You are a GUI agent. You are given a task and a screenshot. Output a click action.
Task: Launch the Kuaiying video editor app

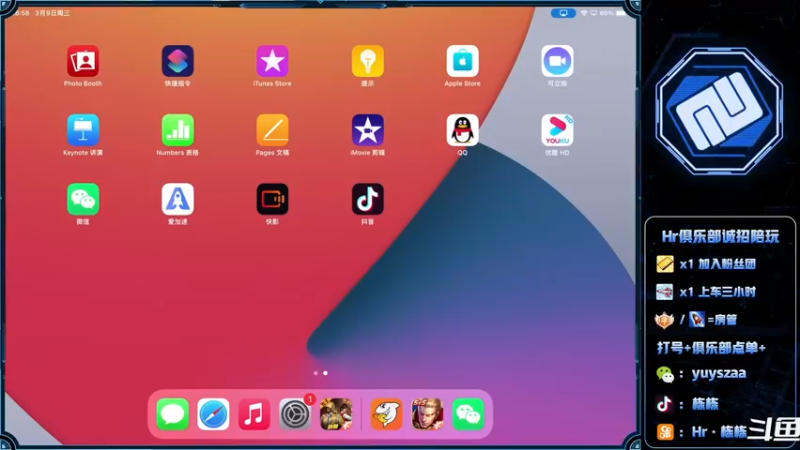coord(272,199)
